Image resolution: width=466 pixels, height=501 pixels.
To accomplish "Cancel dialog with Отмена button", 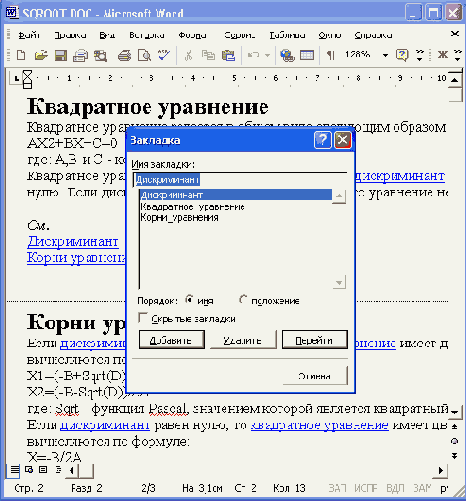I will point(315,376).
